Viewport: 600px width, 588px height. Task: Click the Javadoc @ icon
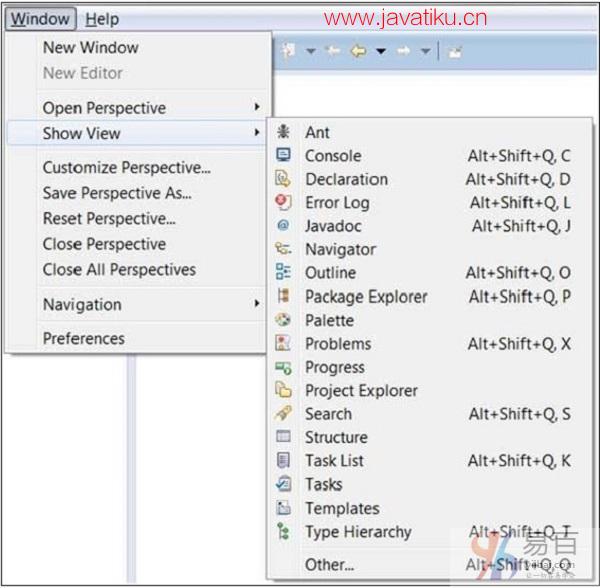283,225
